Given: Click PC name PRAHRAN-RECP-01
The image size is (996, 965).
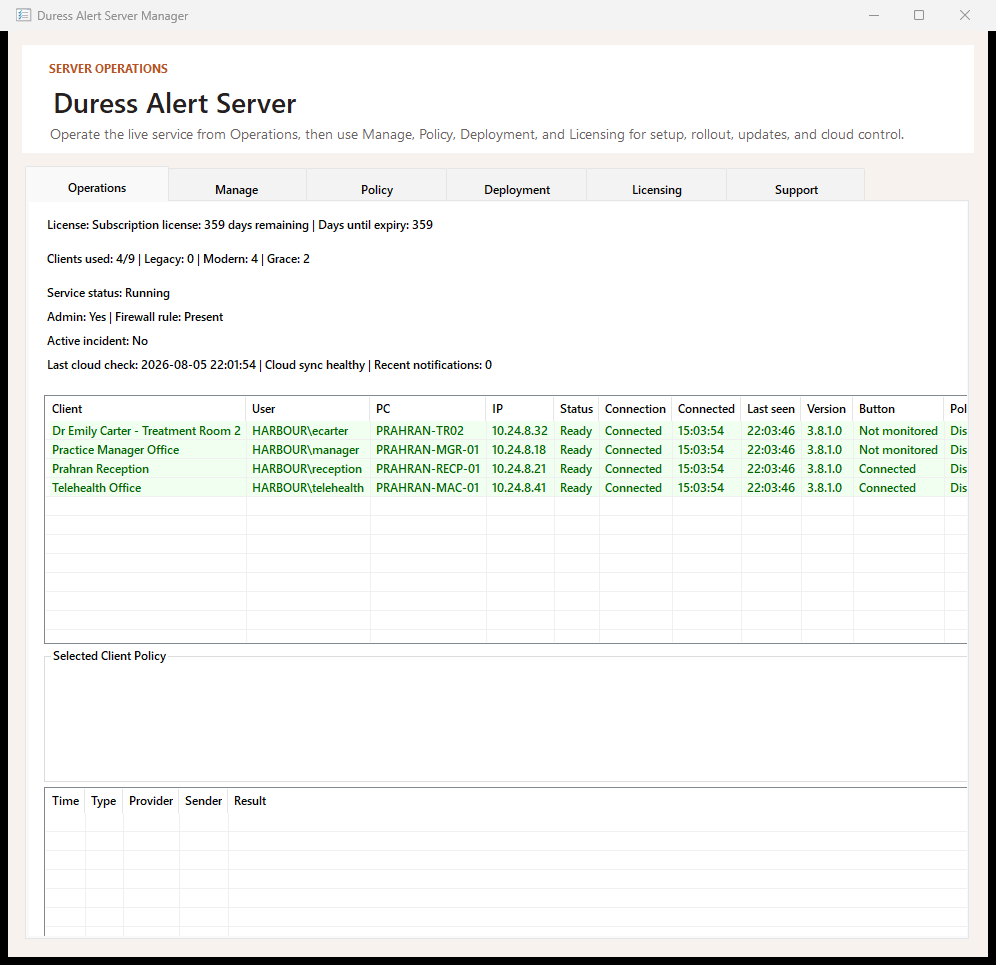Looking at the screenshot, I should click(428, 469).
